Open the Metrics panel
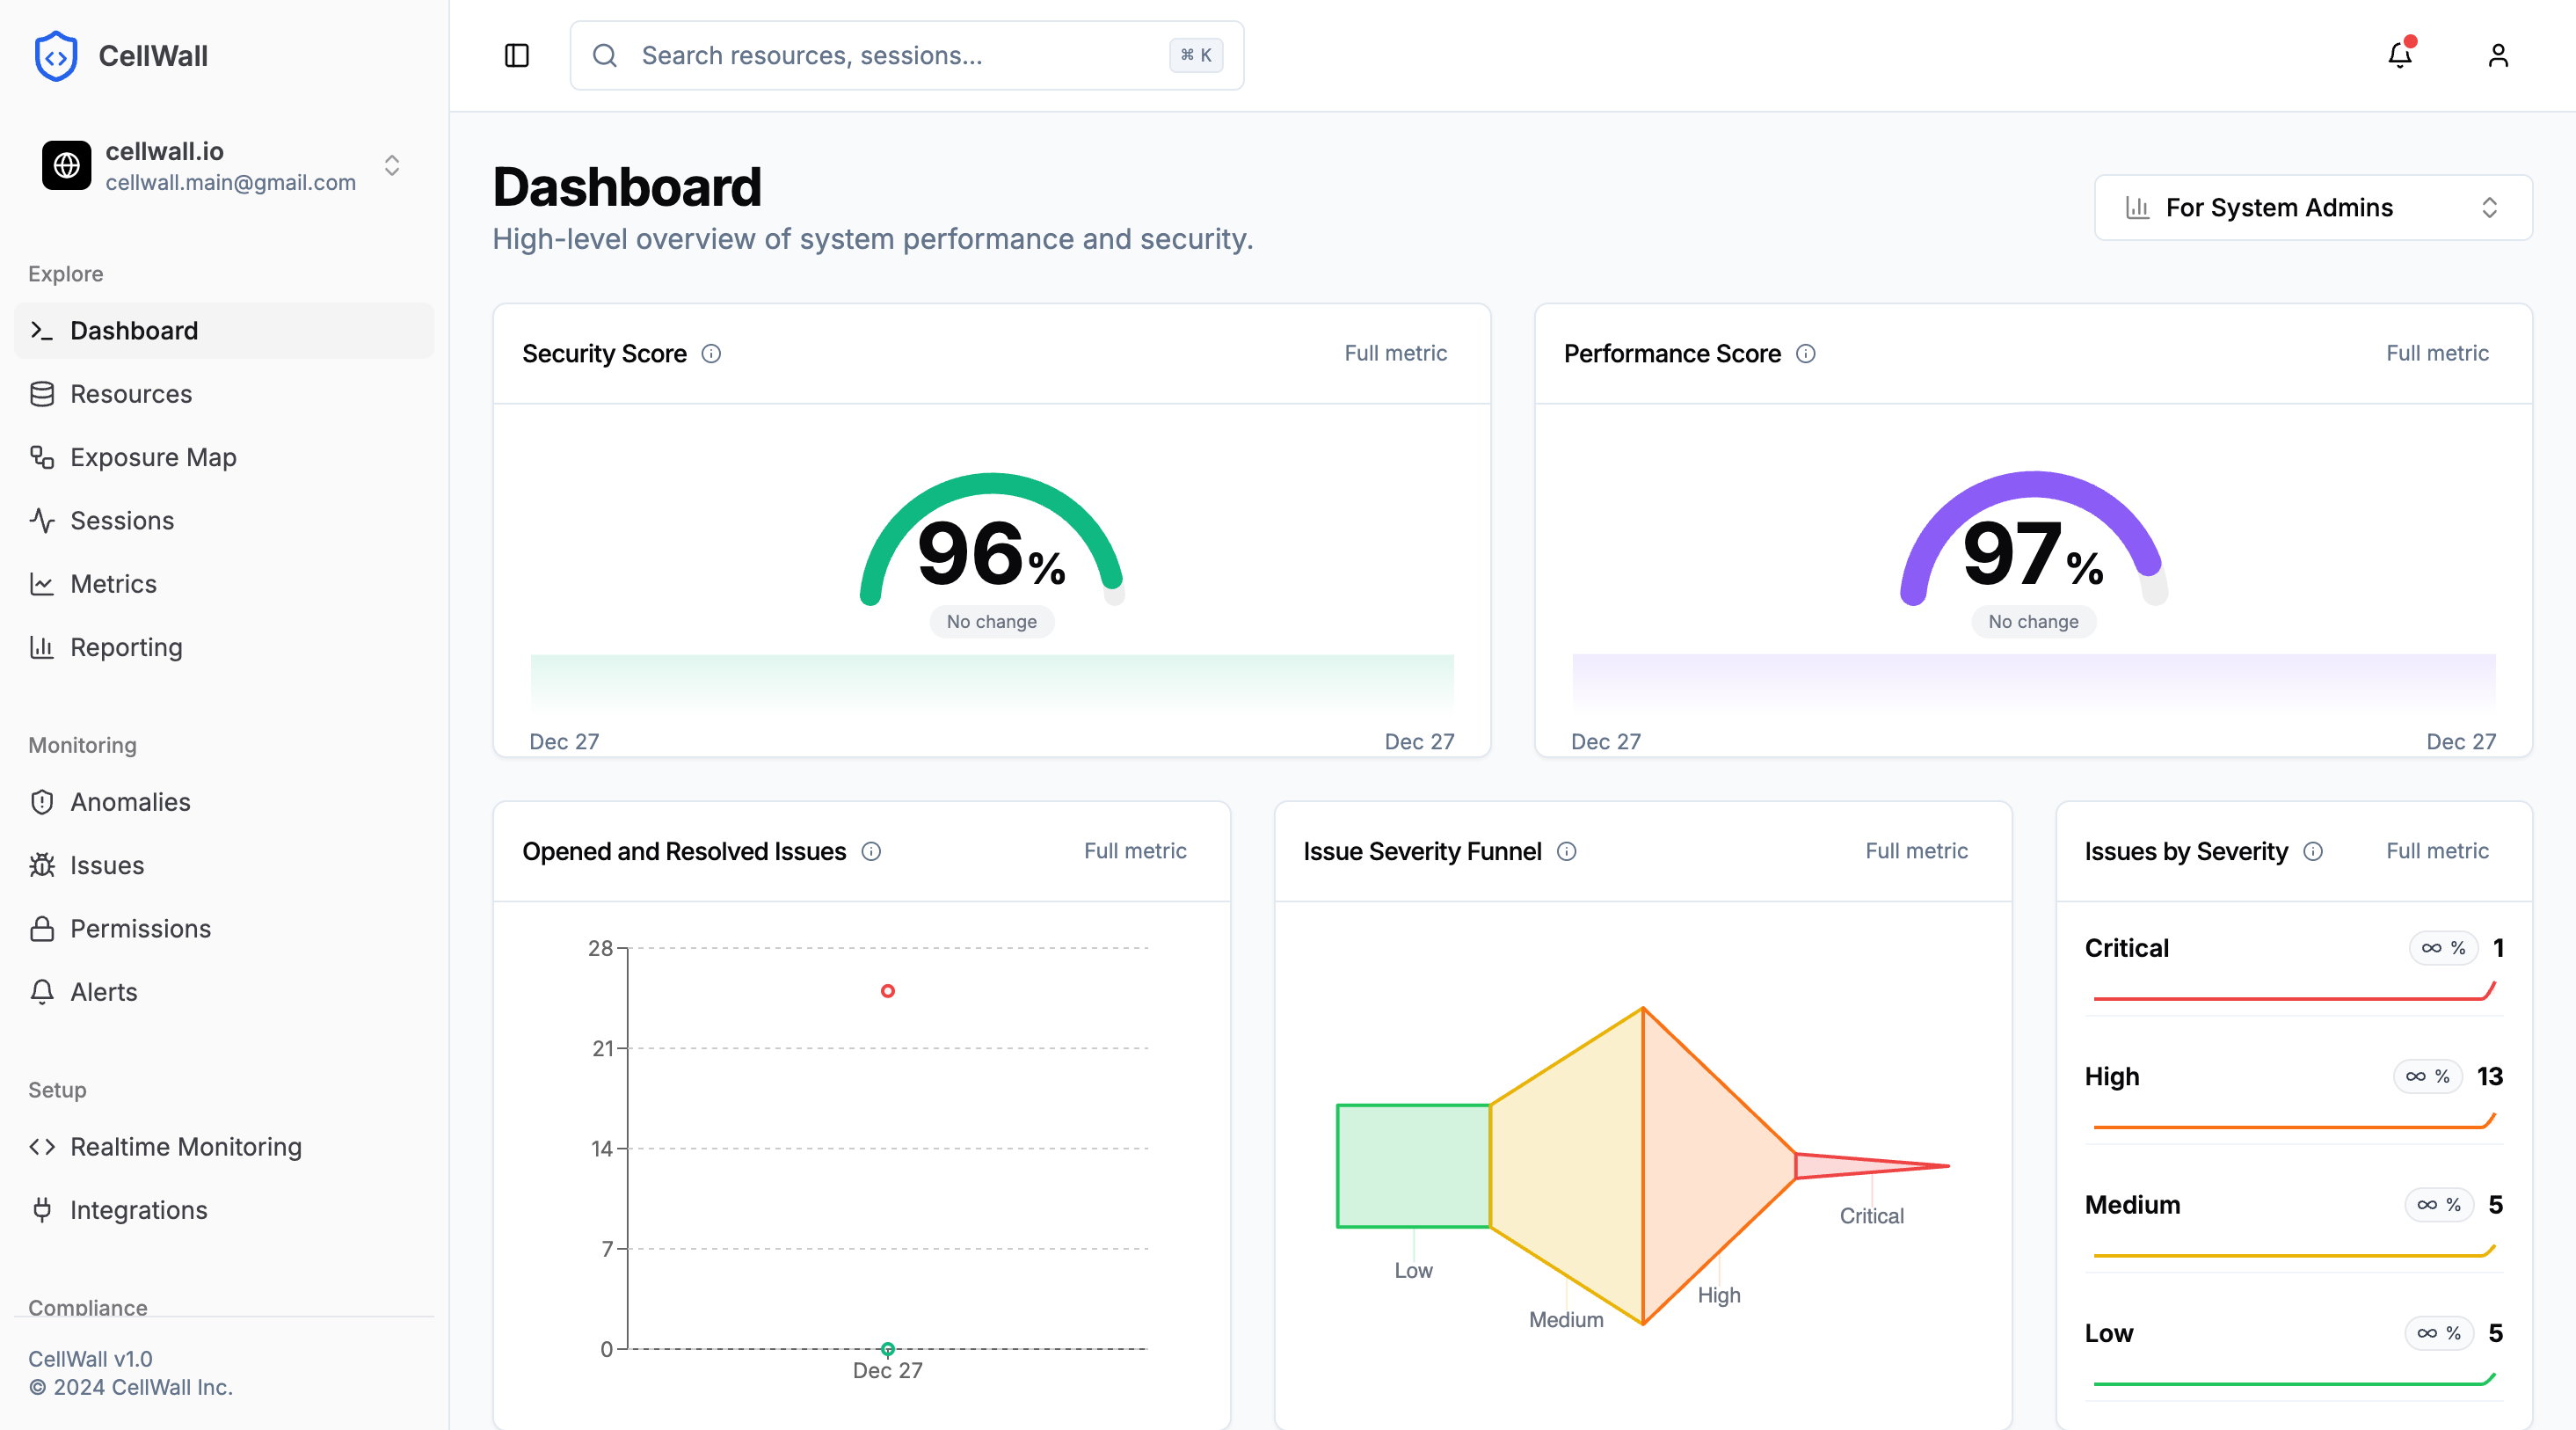This screenshot has height=1430, width=2576. (113, 583)
